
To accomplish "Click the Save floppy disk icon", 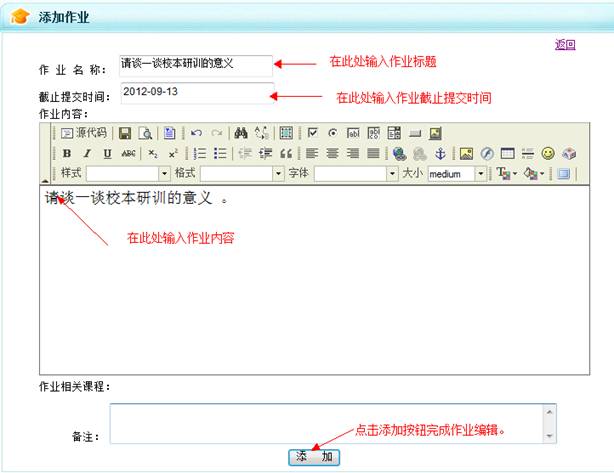I will [125, 134].
